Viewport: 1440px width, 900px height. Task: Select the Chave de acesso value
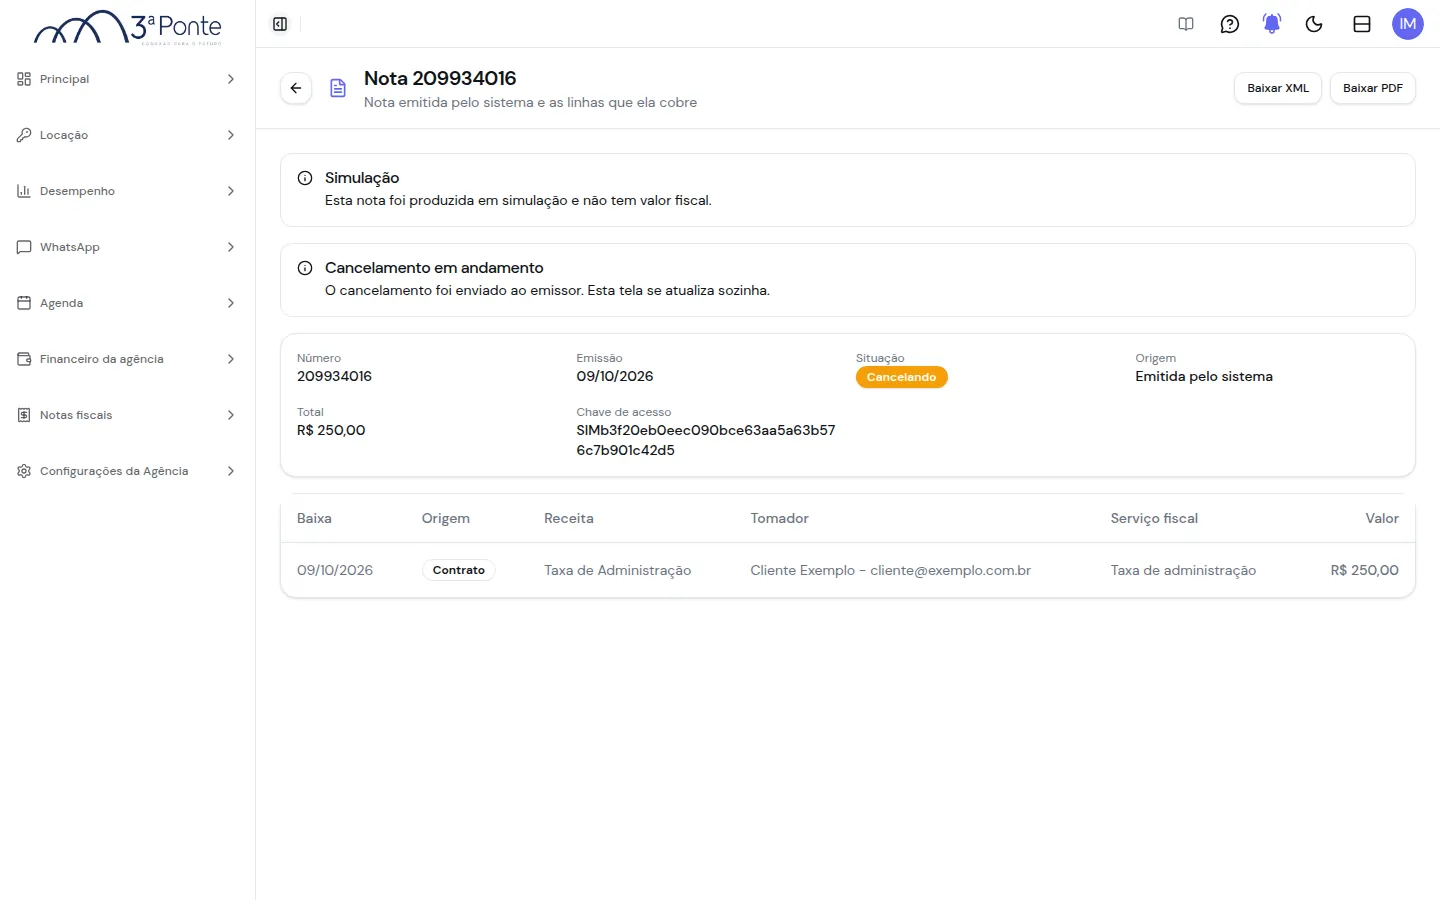click(x=706, y=440)
